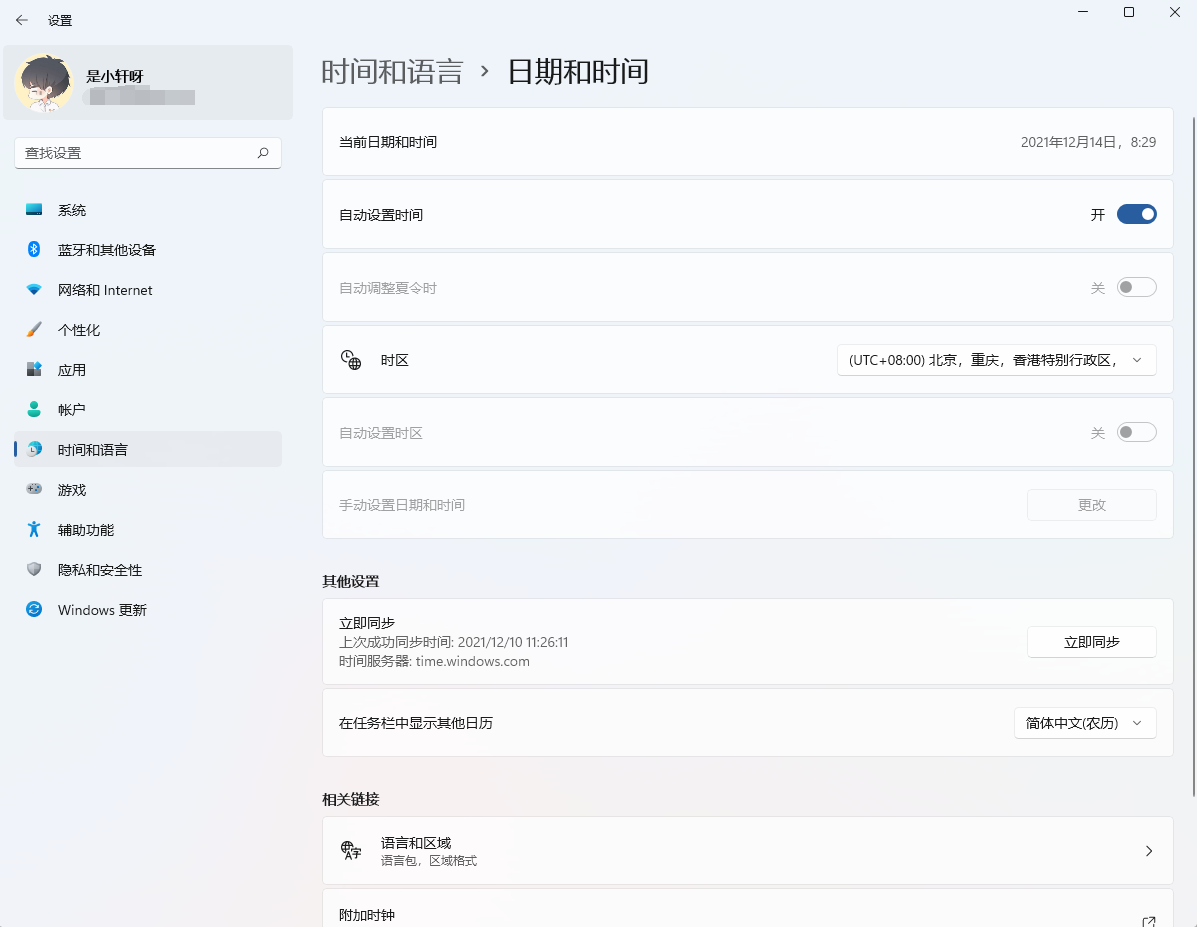Click the time zone clock-globe icon
This screenshot has width=1197, height=927.
point(351,360)
